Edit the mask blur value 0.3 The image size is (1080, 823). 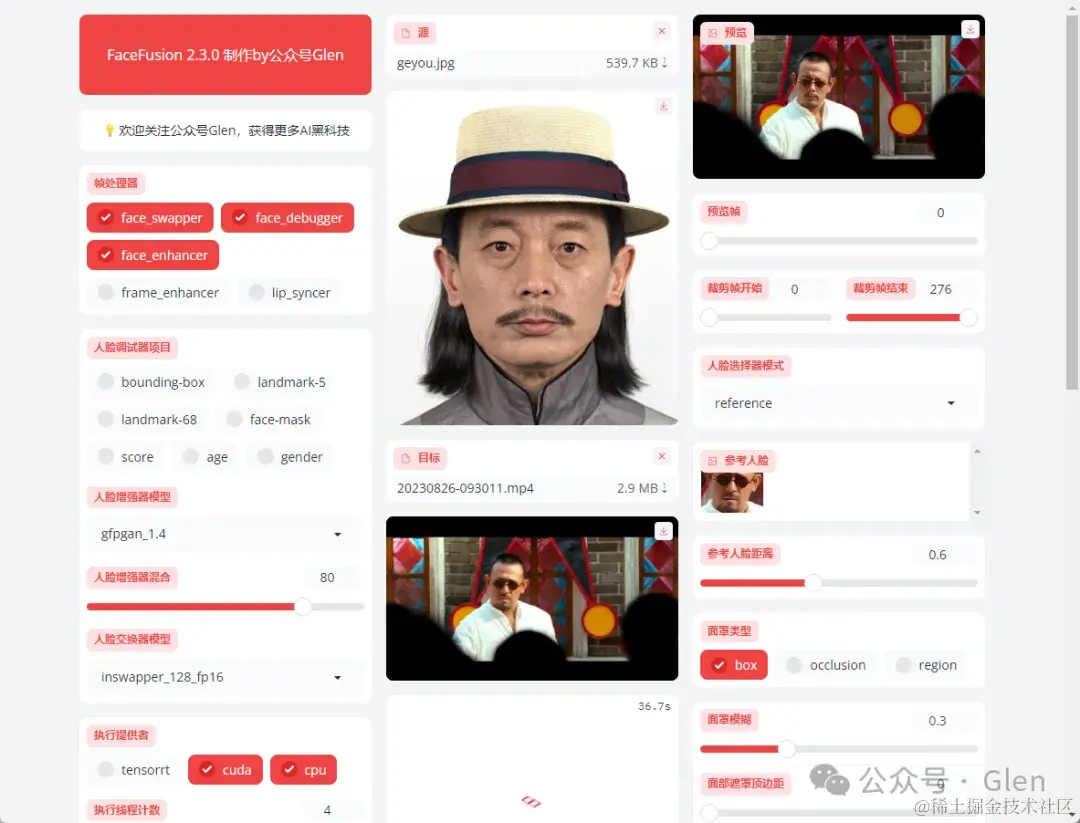tap(945, 721)
